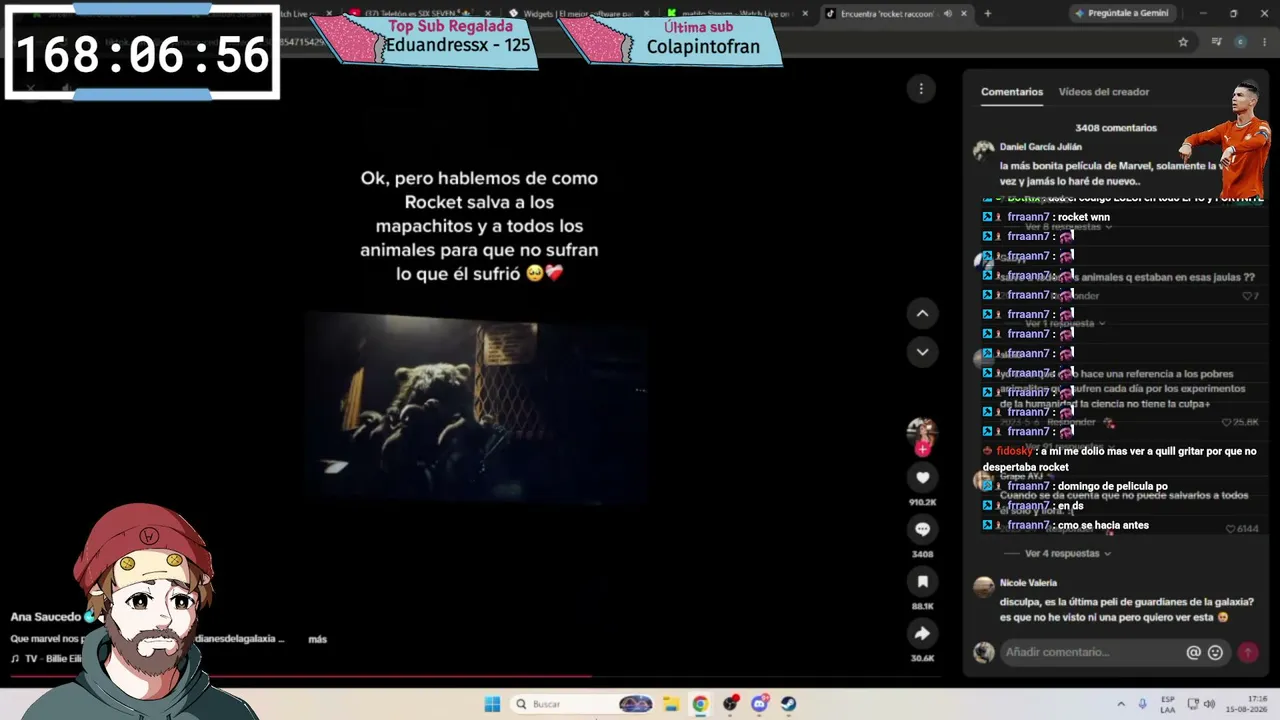Click the video frame to pause playback
This screenshot has height=720, width=1280.
click(x=476, y=406)
